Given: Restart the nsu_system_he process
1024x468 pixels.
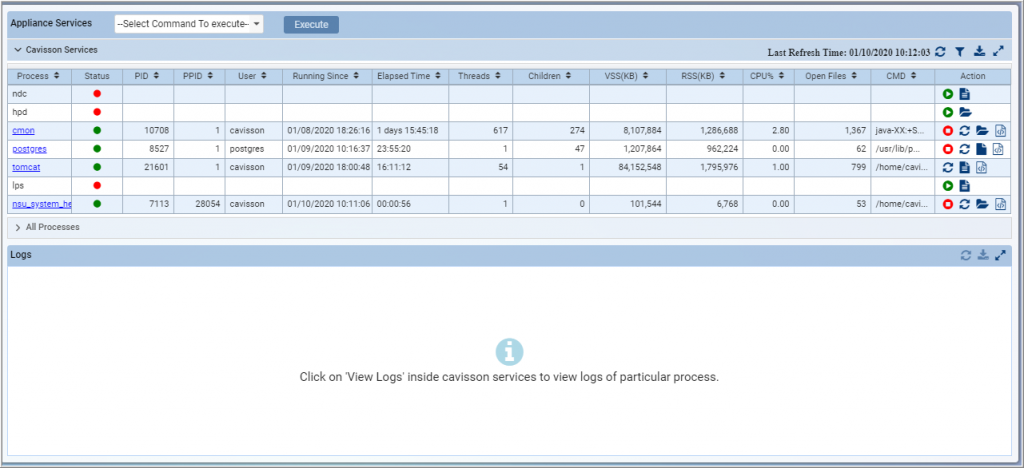Looking at the screenshot, I should click(x=965, y=204).
